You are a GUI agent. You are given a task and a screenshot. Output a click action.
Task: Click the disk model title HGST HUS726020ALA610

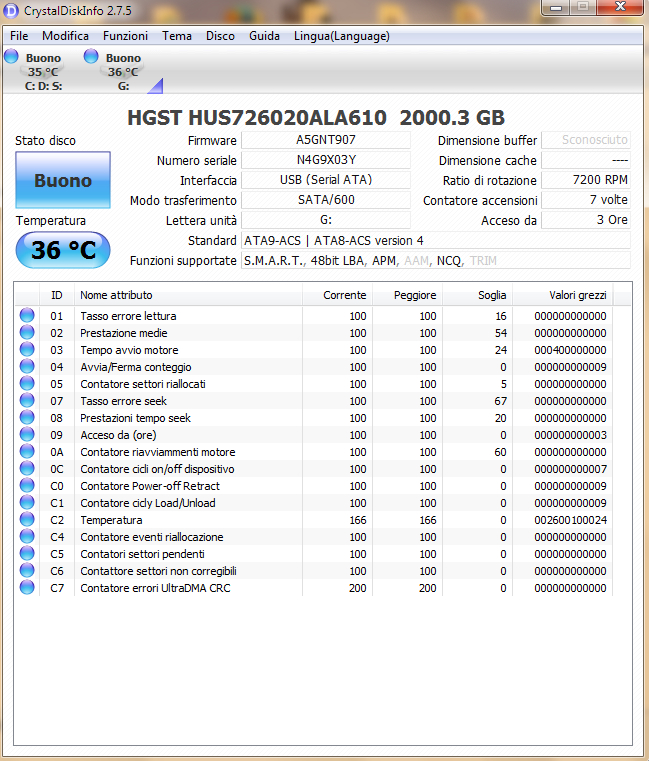click(257, 118)
